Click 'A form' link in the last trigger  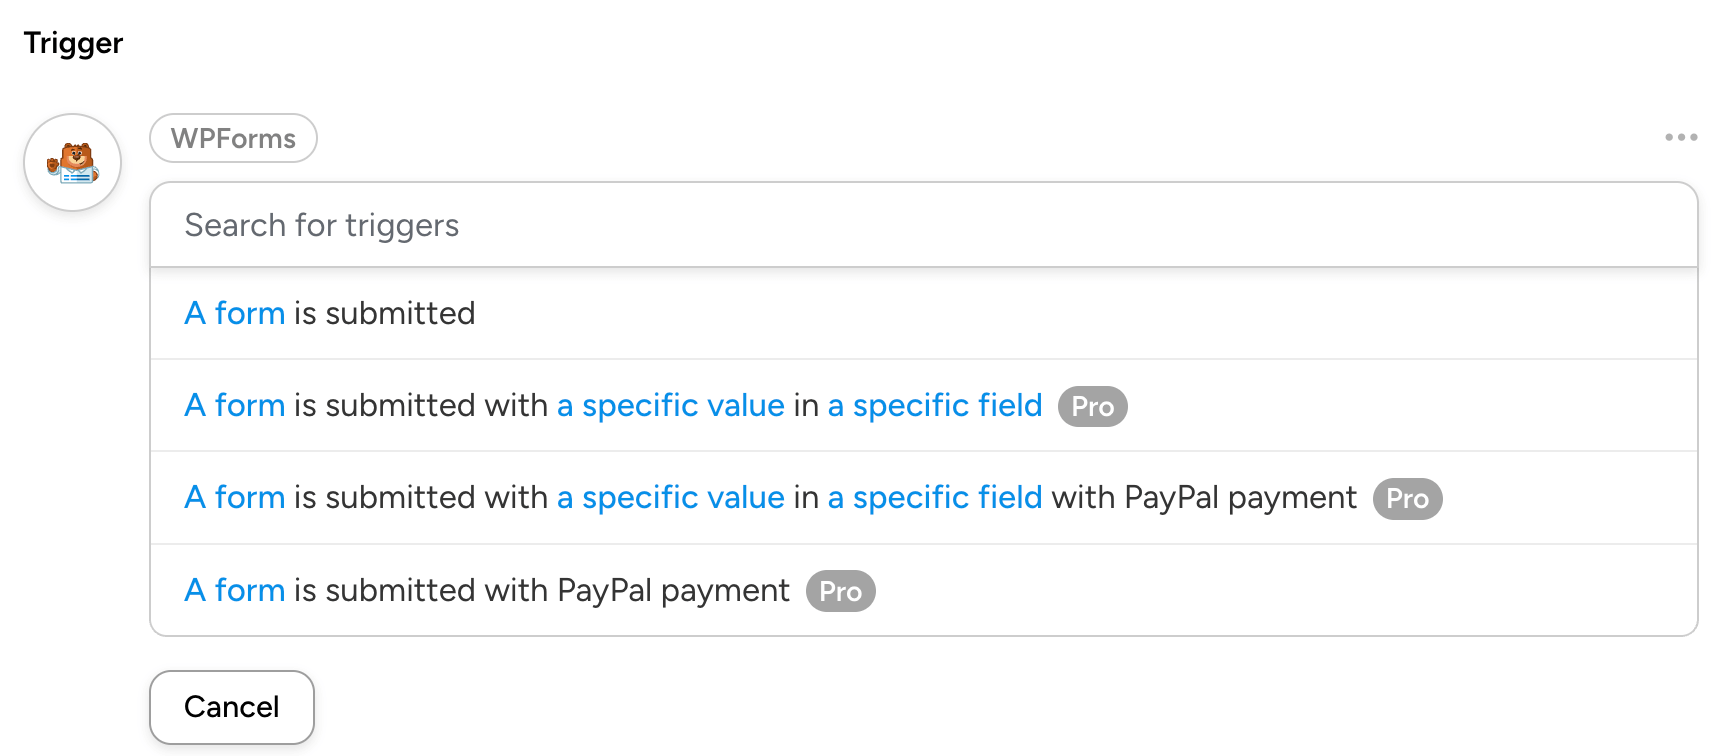coord(235,591)
